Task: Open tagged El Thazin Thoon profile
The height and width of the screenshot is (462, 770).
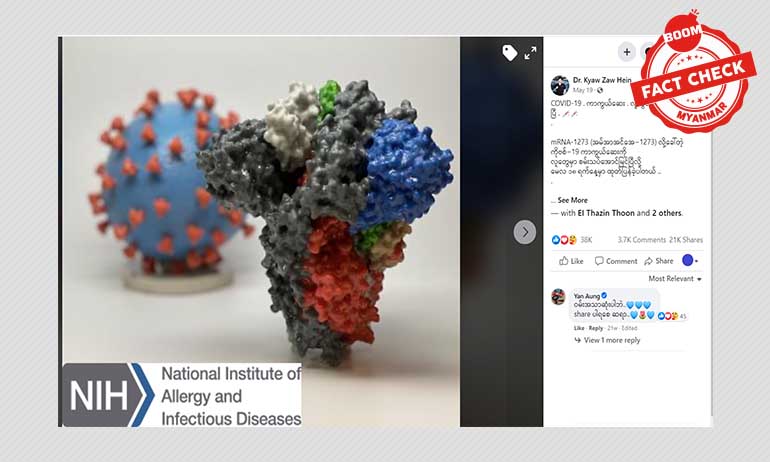Action: pyautogui.click(x=606, y=213)
